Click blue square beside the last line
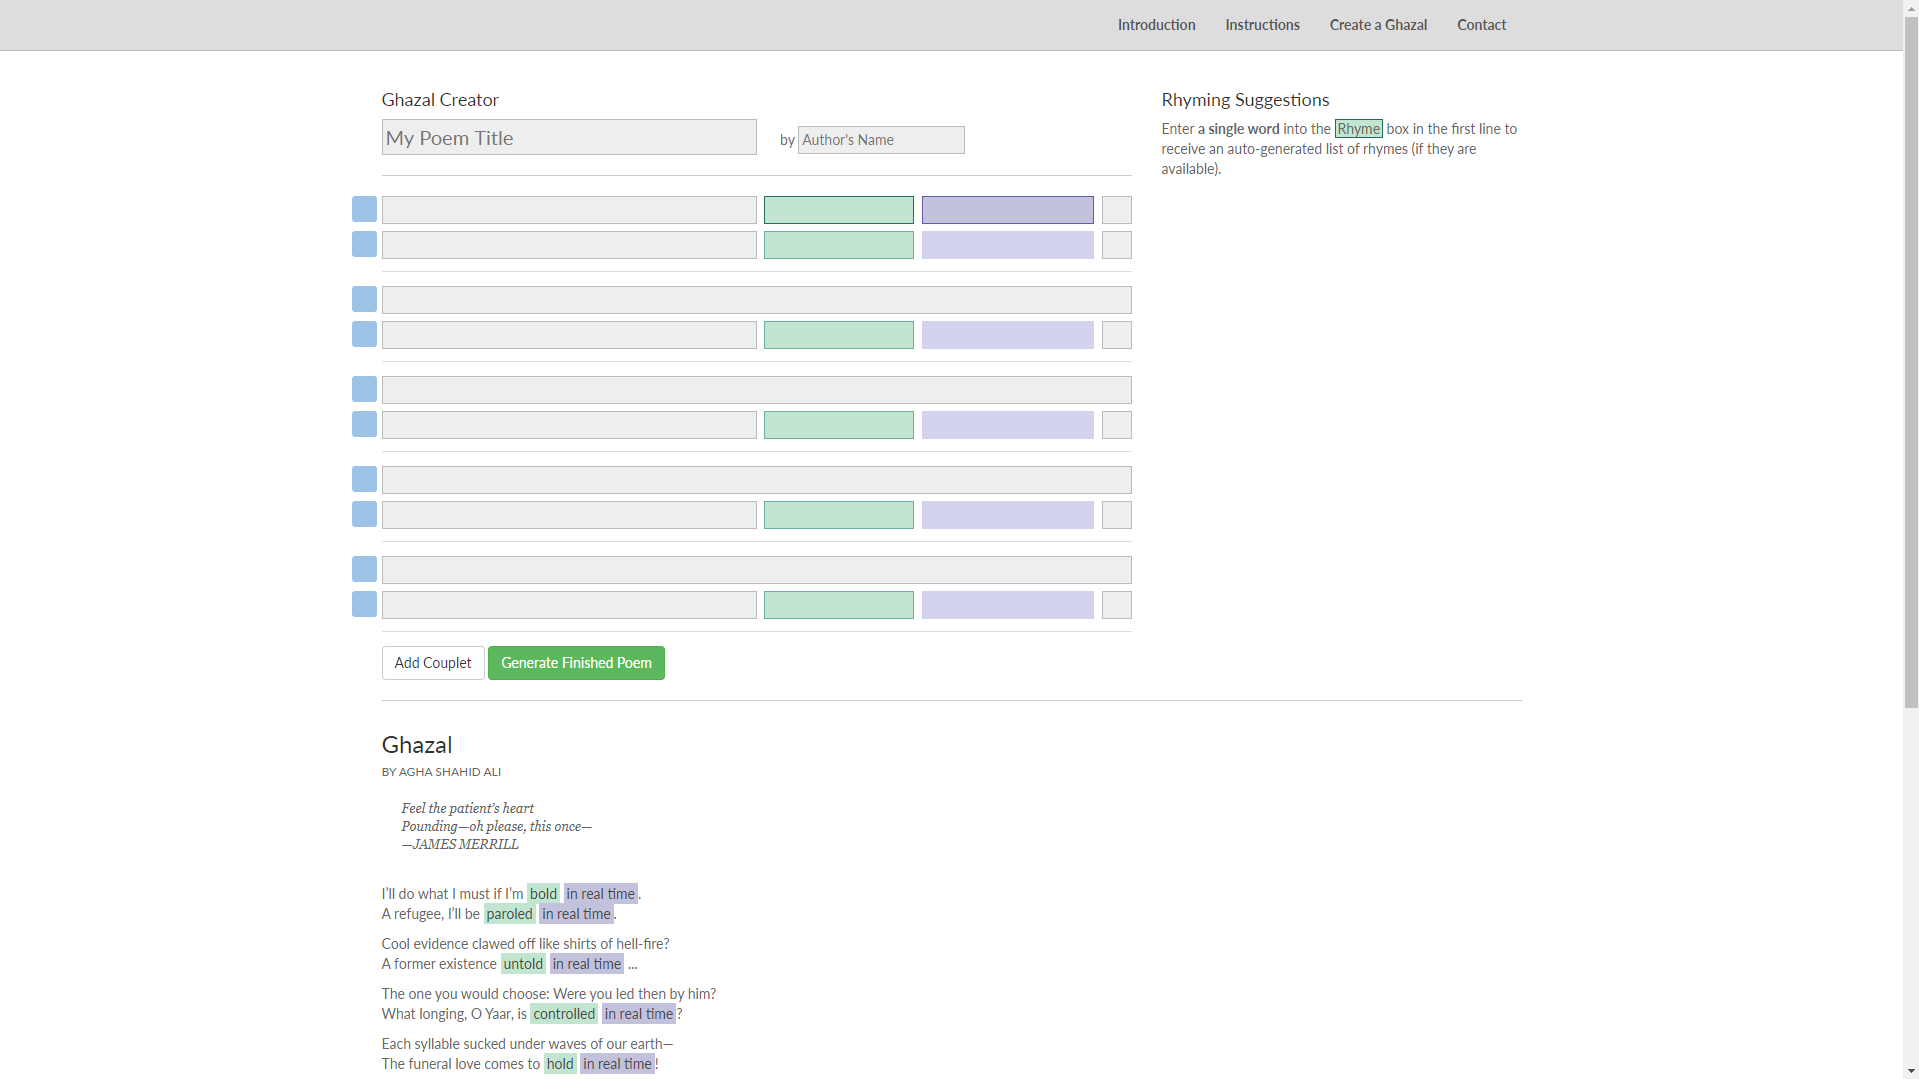 click(364, 604)
